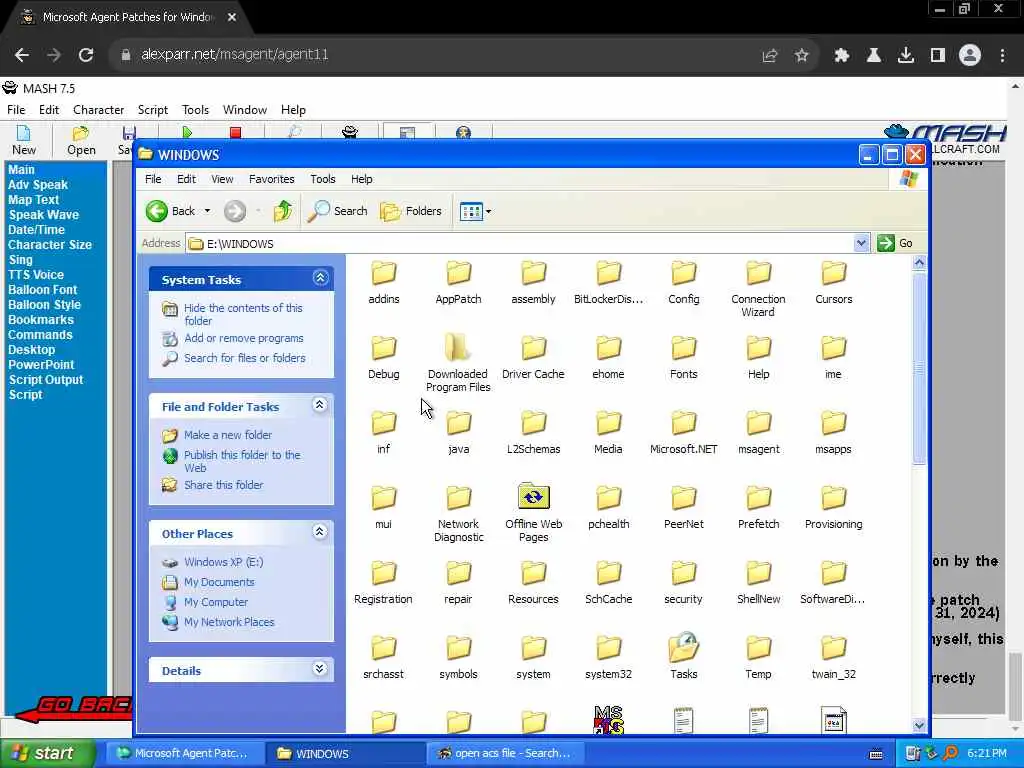Open the system32 folder
Viewport: 1024px width, 768px height.
point(608,657)
